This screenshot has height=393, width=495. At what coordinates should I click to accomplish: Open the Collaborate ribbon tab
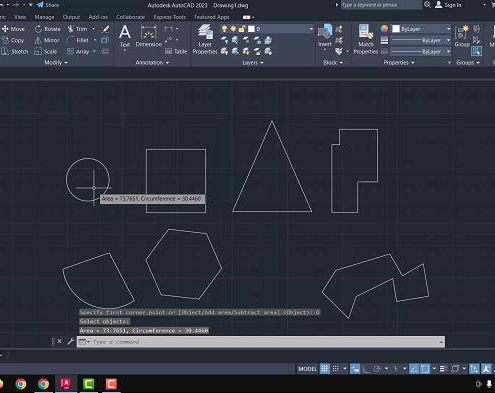click(x=130, y=17)
